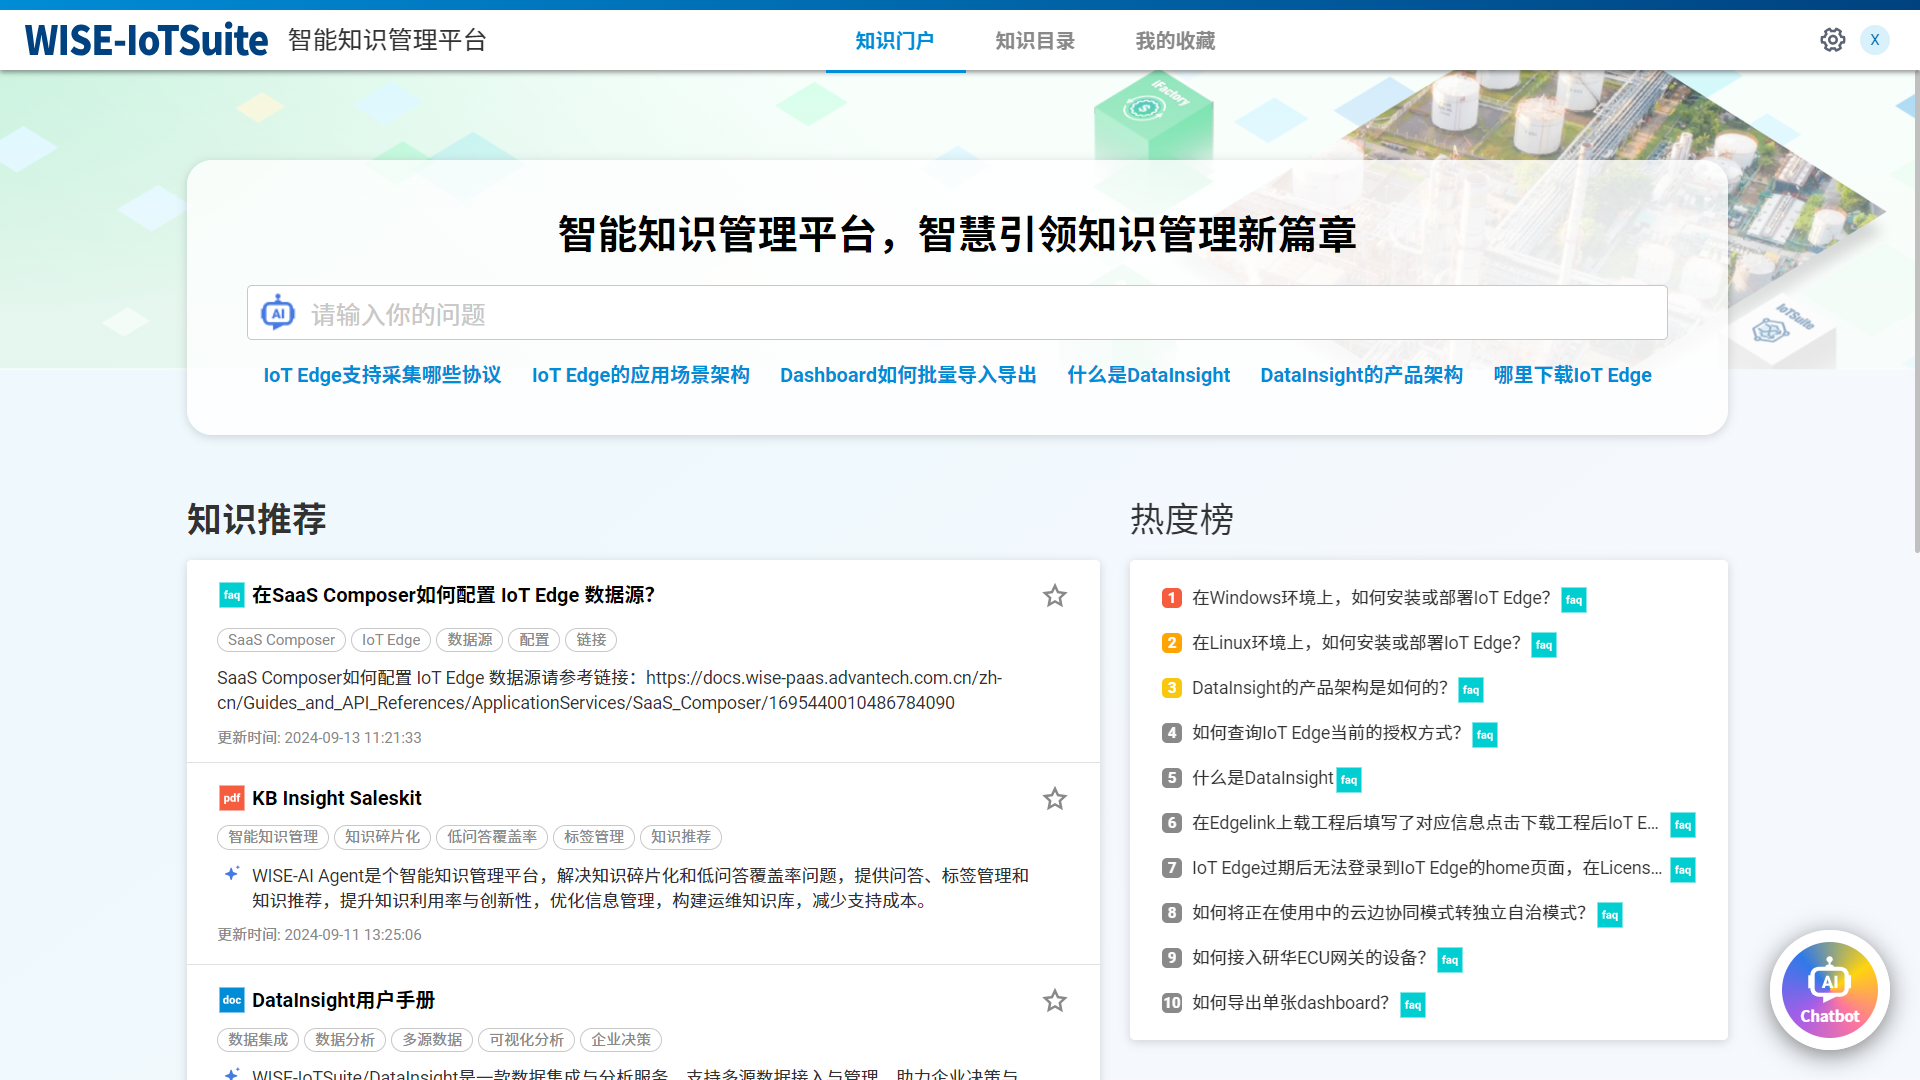1920x1080 pixels.
Task: Click the doc icon beside DataInsight用户手册
Action: click(x=231, y=1000)
